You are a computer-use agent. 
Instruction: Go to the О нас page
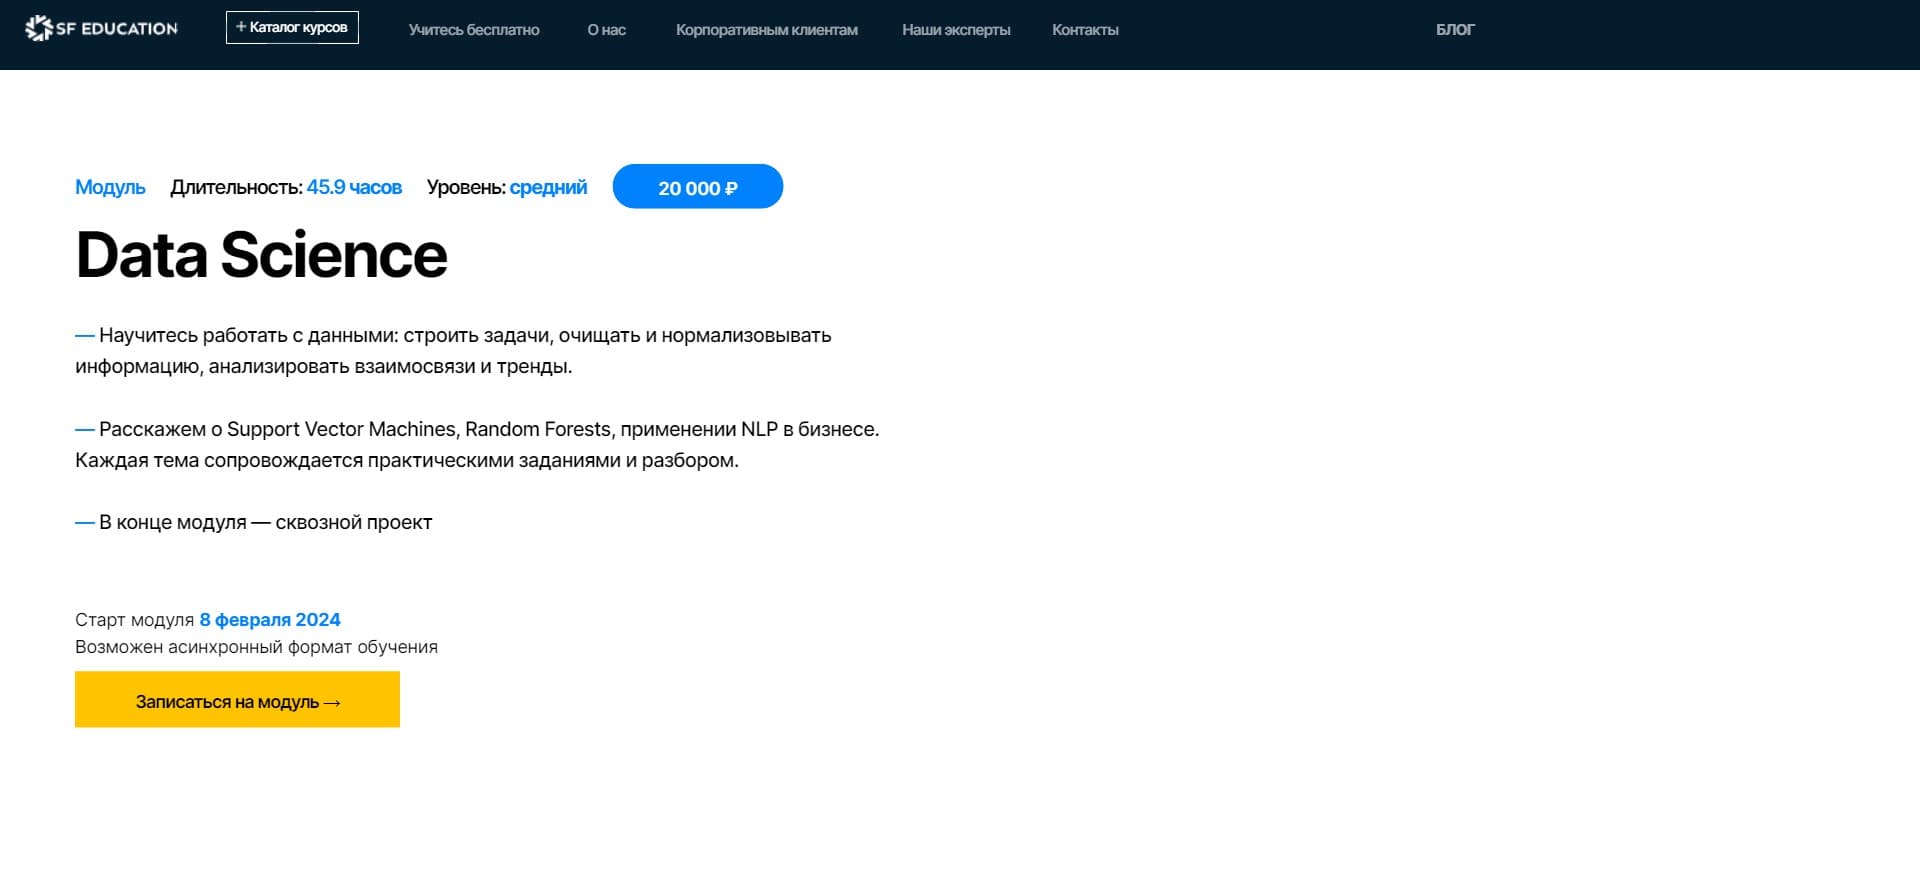coord(606,30)
